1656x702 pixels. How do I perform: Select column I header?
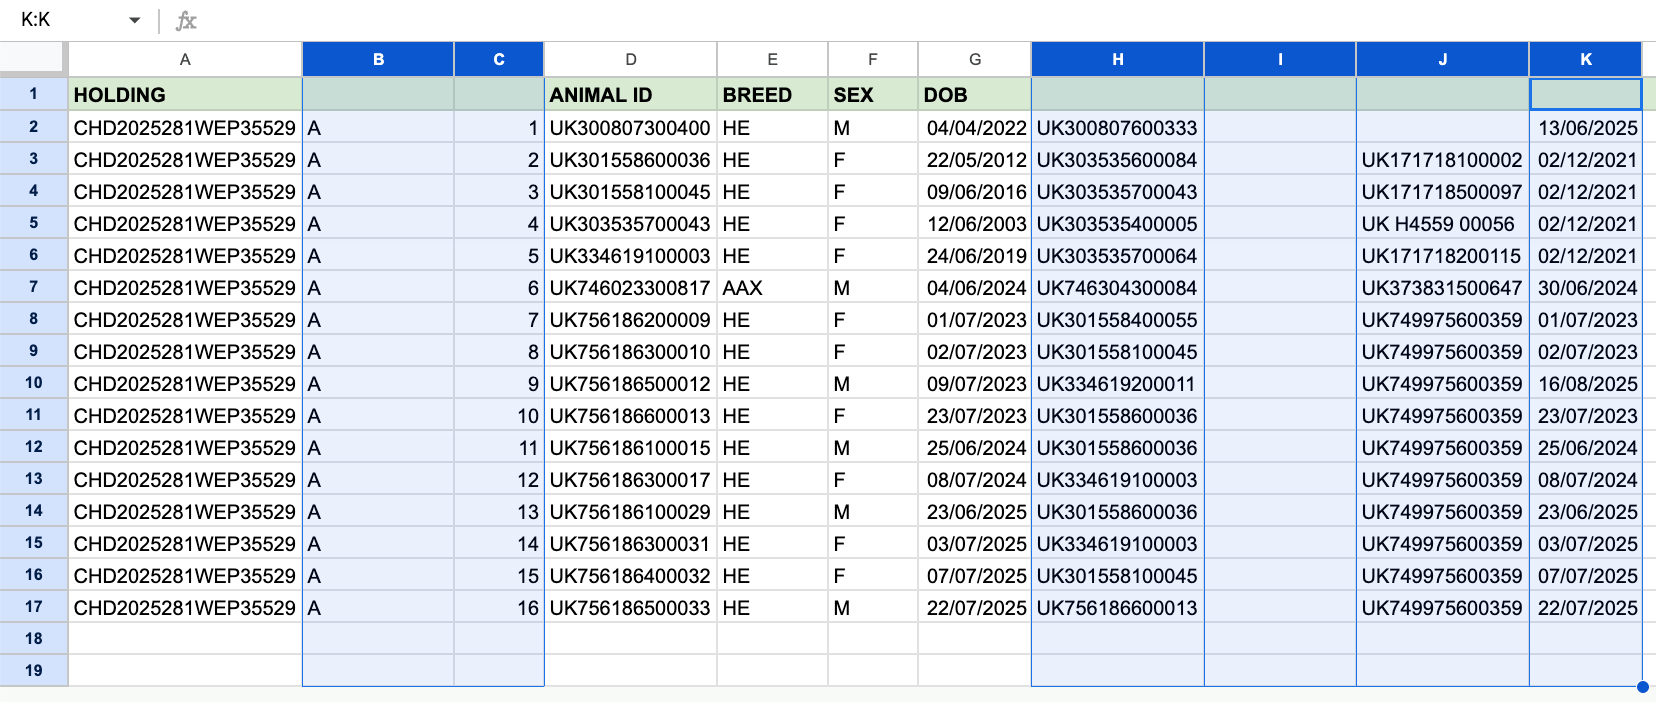click(1280, 59)
